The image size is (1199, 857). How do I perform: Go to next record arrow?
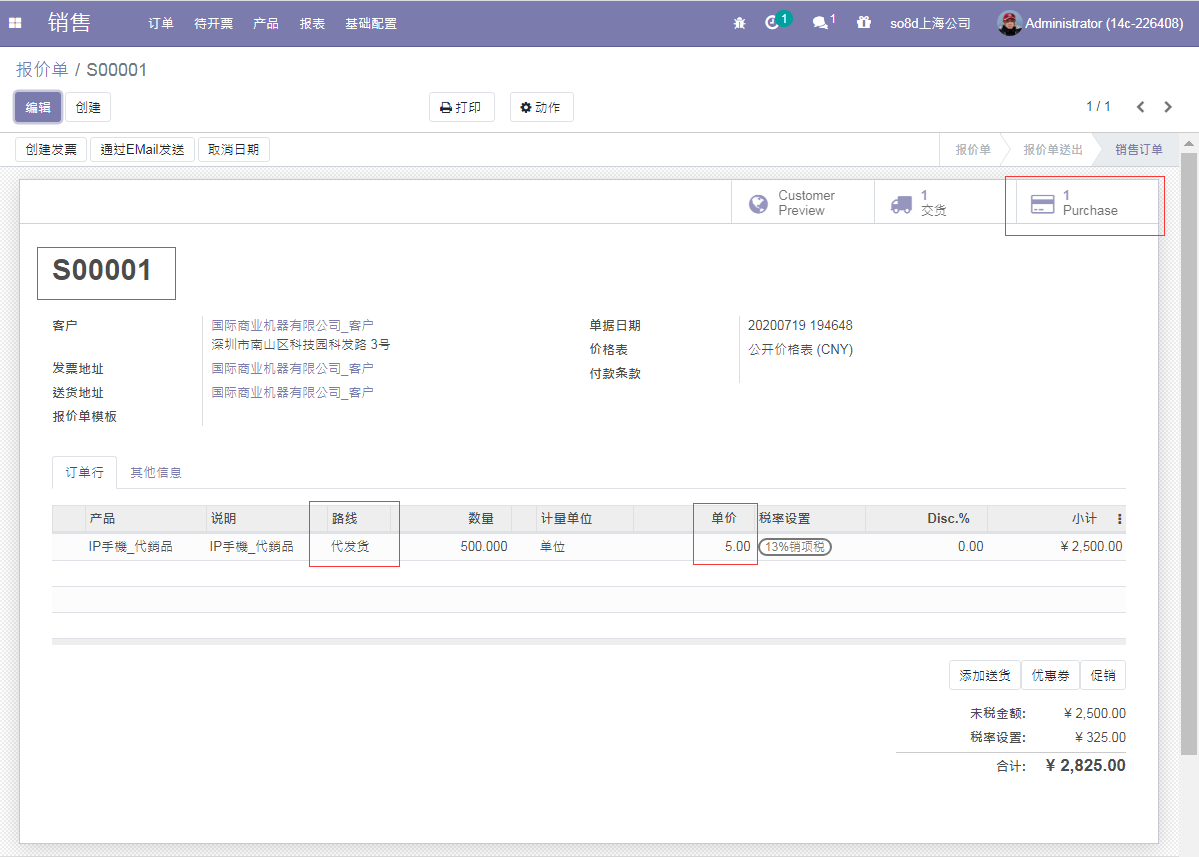pyautogui.click(x=1167, y=107)
